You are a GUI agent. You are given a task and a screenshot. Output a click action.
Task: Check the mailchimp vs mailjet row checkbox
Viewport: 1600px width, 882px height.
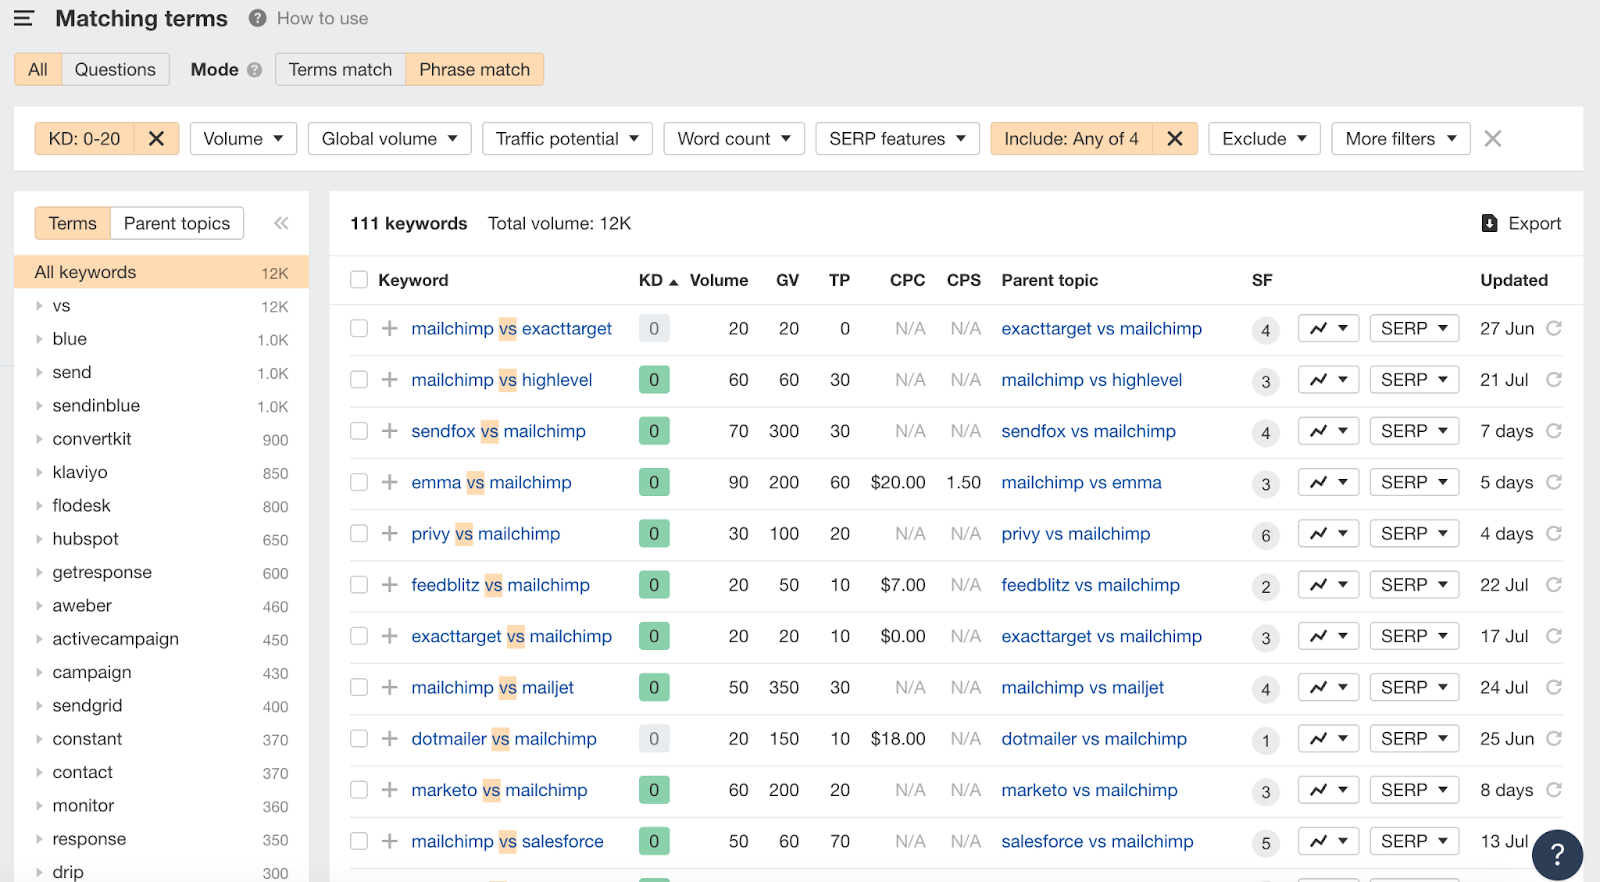[x=359, y=688]
